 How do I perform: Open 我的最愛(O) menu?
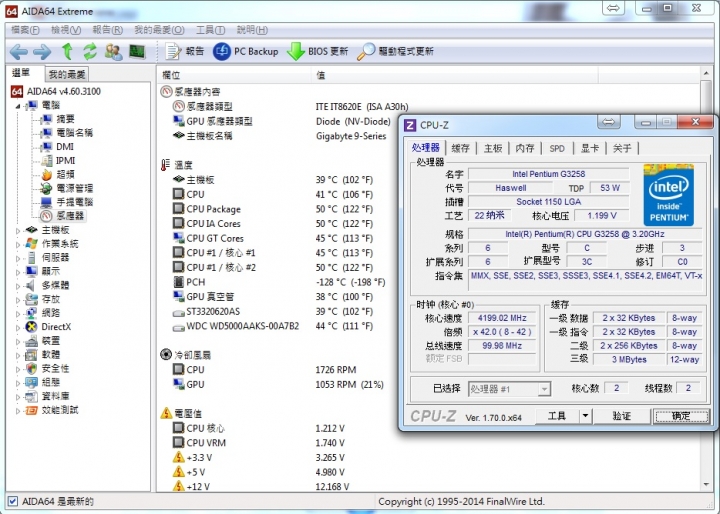[159, 30]
